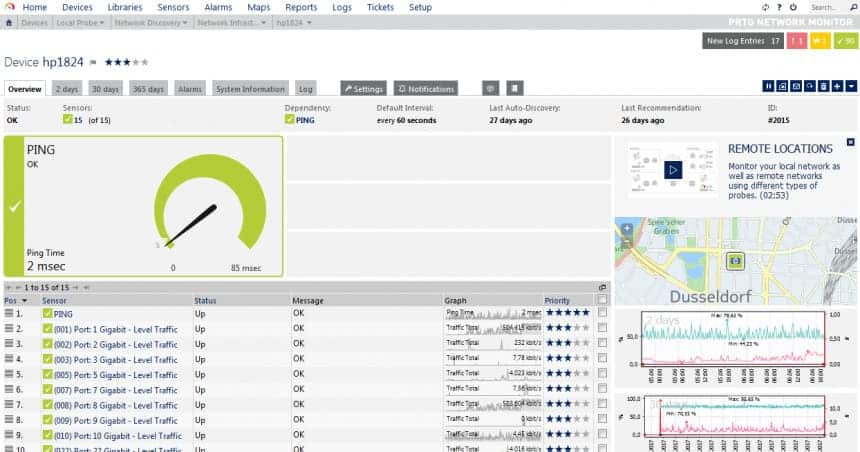Switch to the 30 days tab

coord(105,89)
